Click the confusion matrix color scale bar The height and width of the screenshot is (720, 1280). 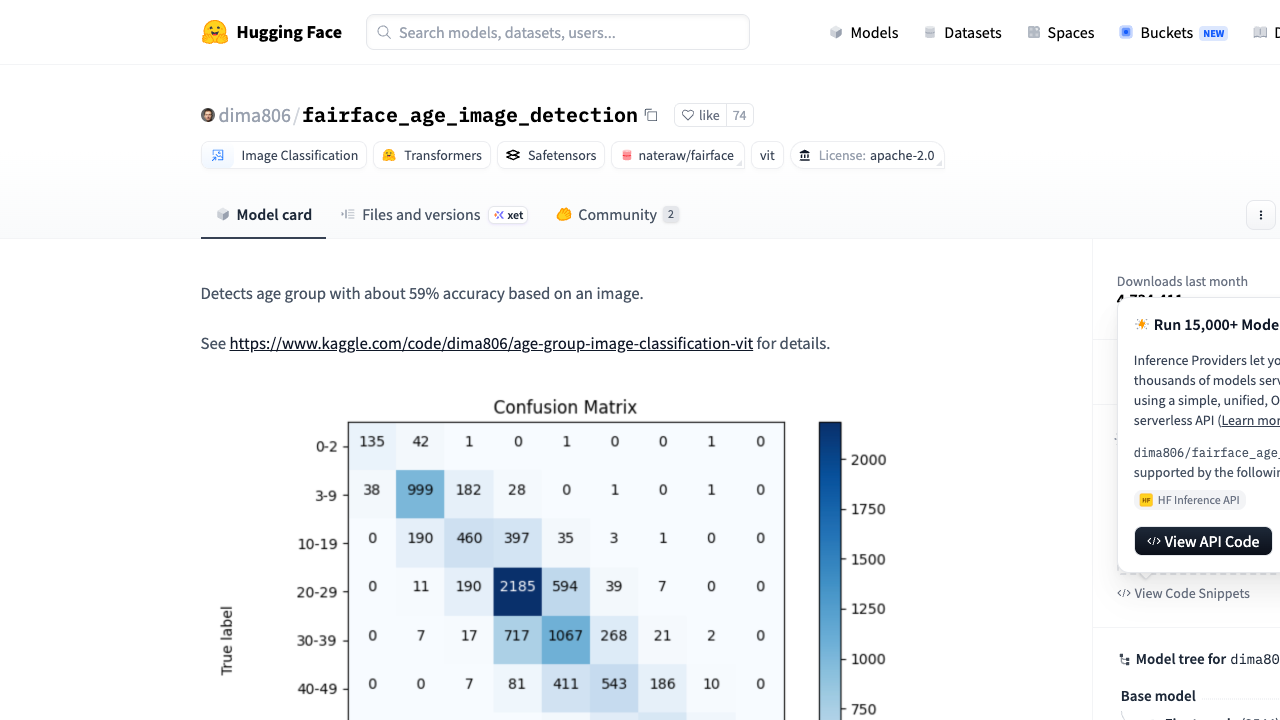click(830, 571)
